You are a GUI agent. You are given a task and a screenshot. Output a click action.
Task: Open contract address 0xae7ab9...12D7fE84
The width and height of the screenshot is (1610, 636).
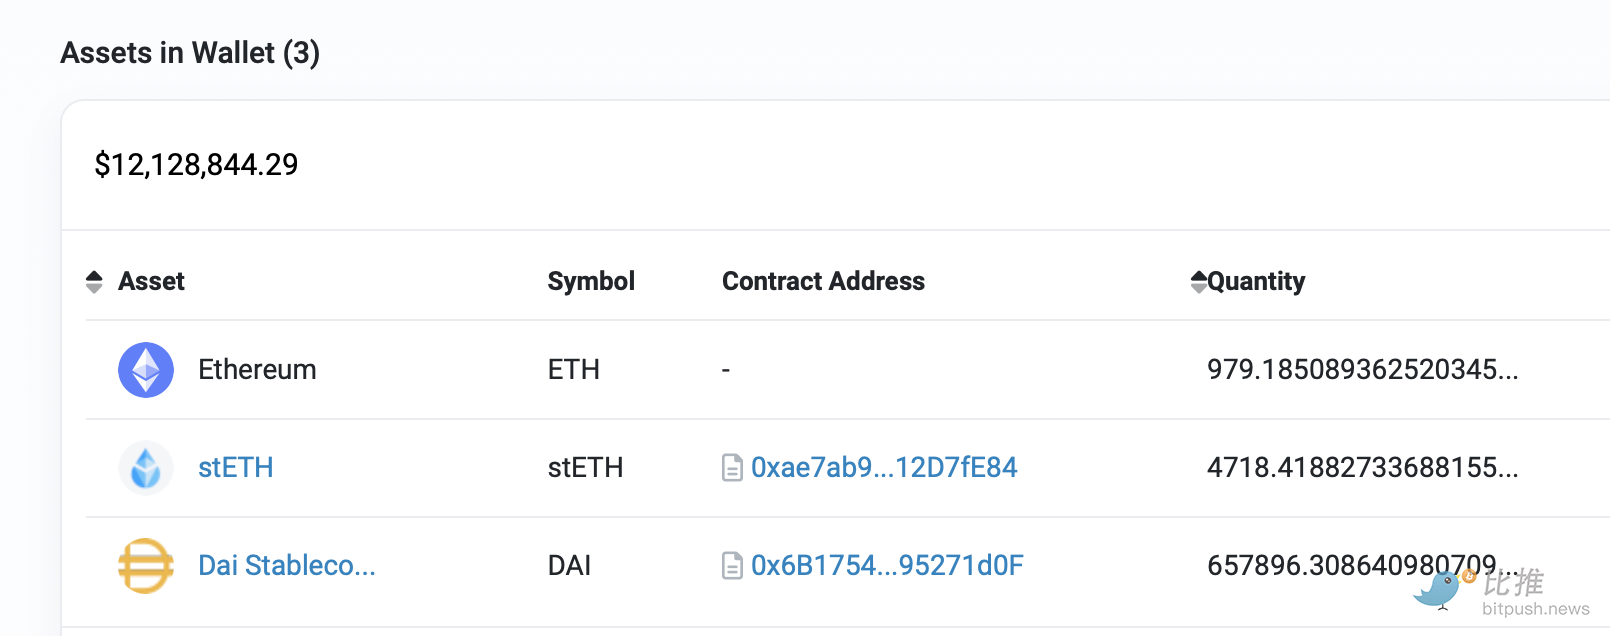click(884, 468)
